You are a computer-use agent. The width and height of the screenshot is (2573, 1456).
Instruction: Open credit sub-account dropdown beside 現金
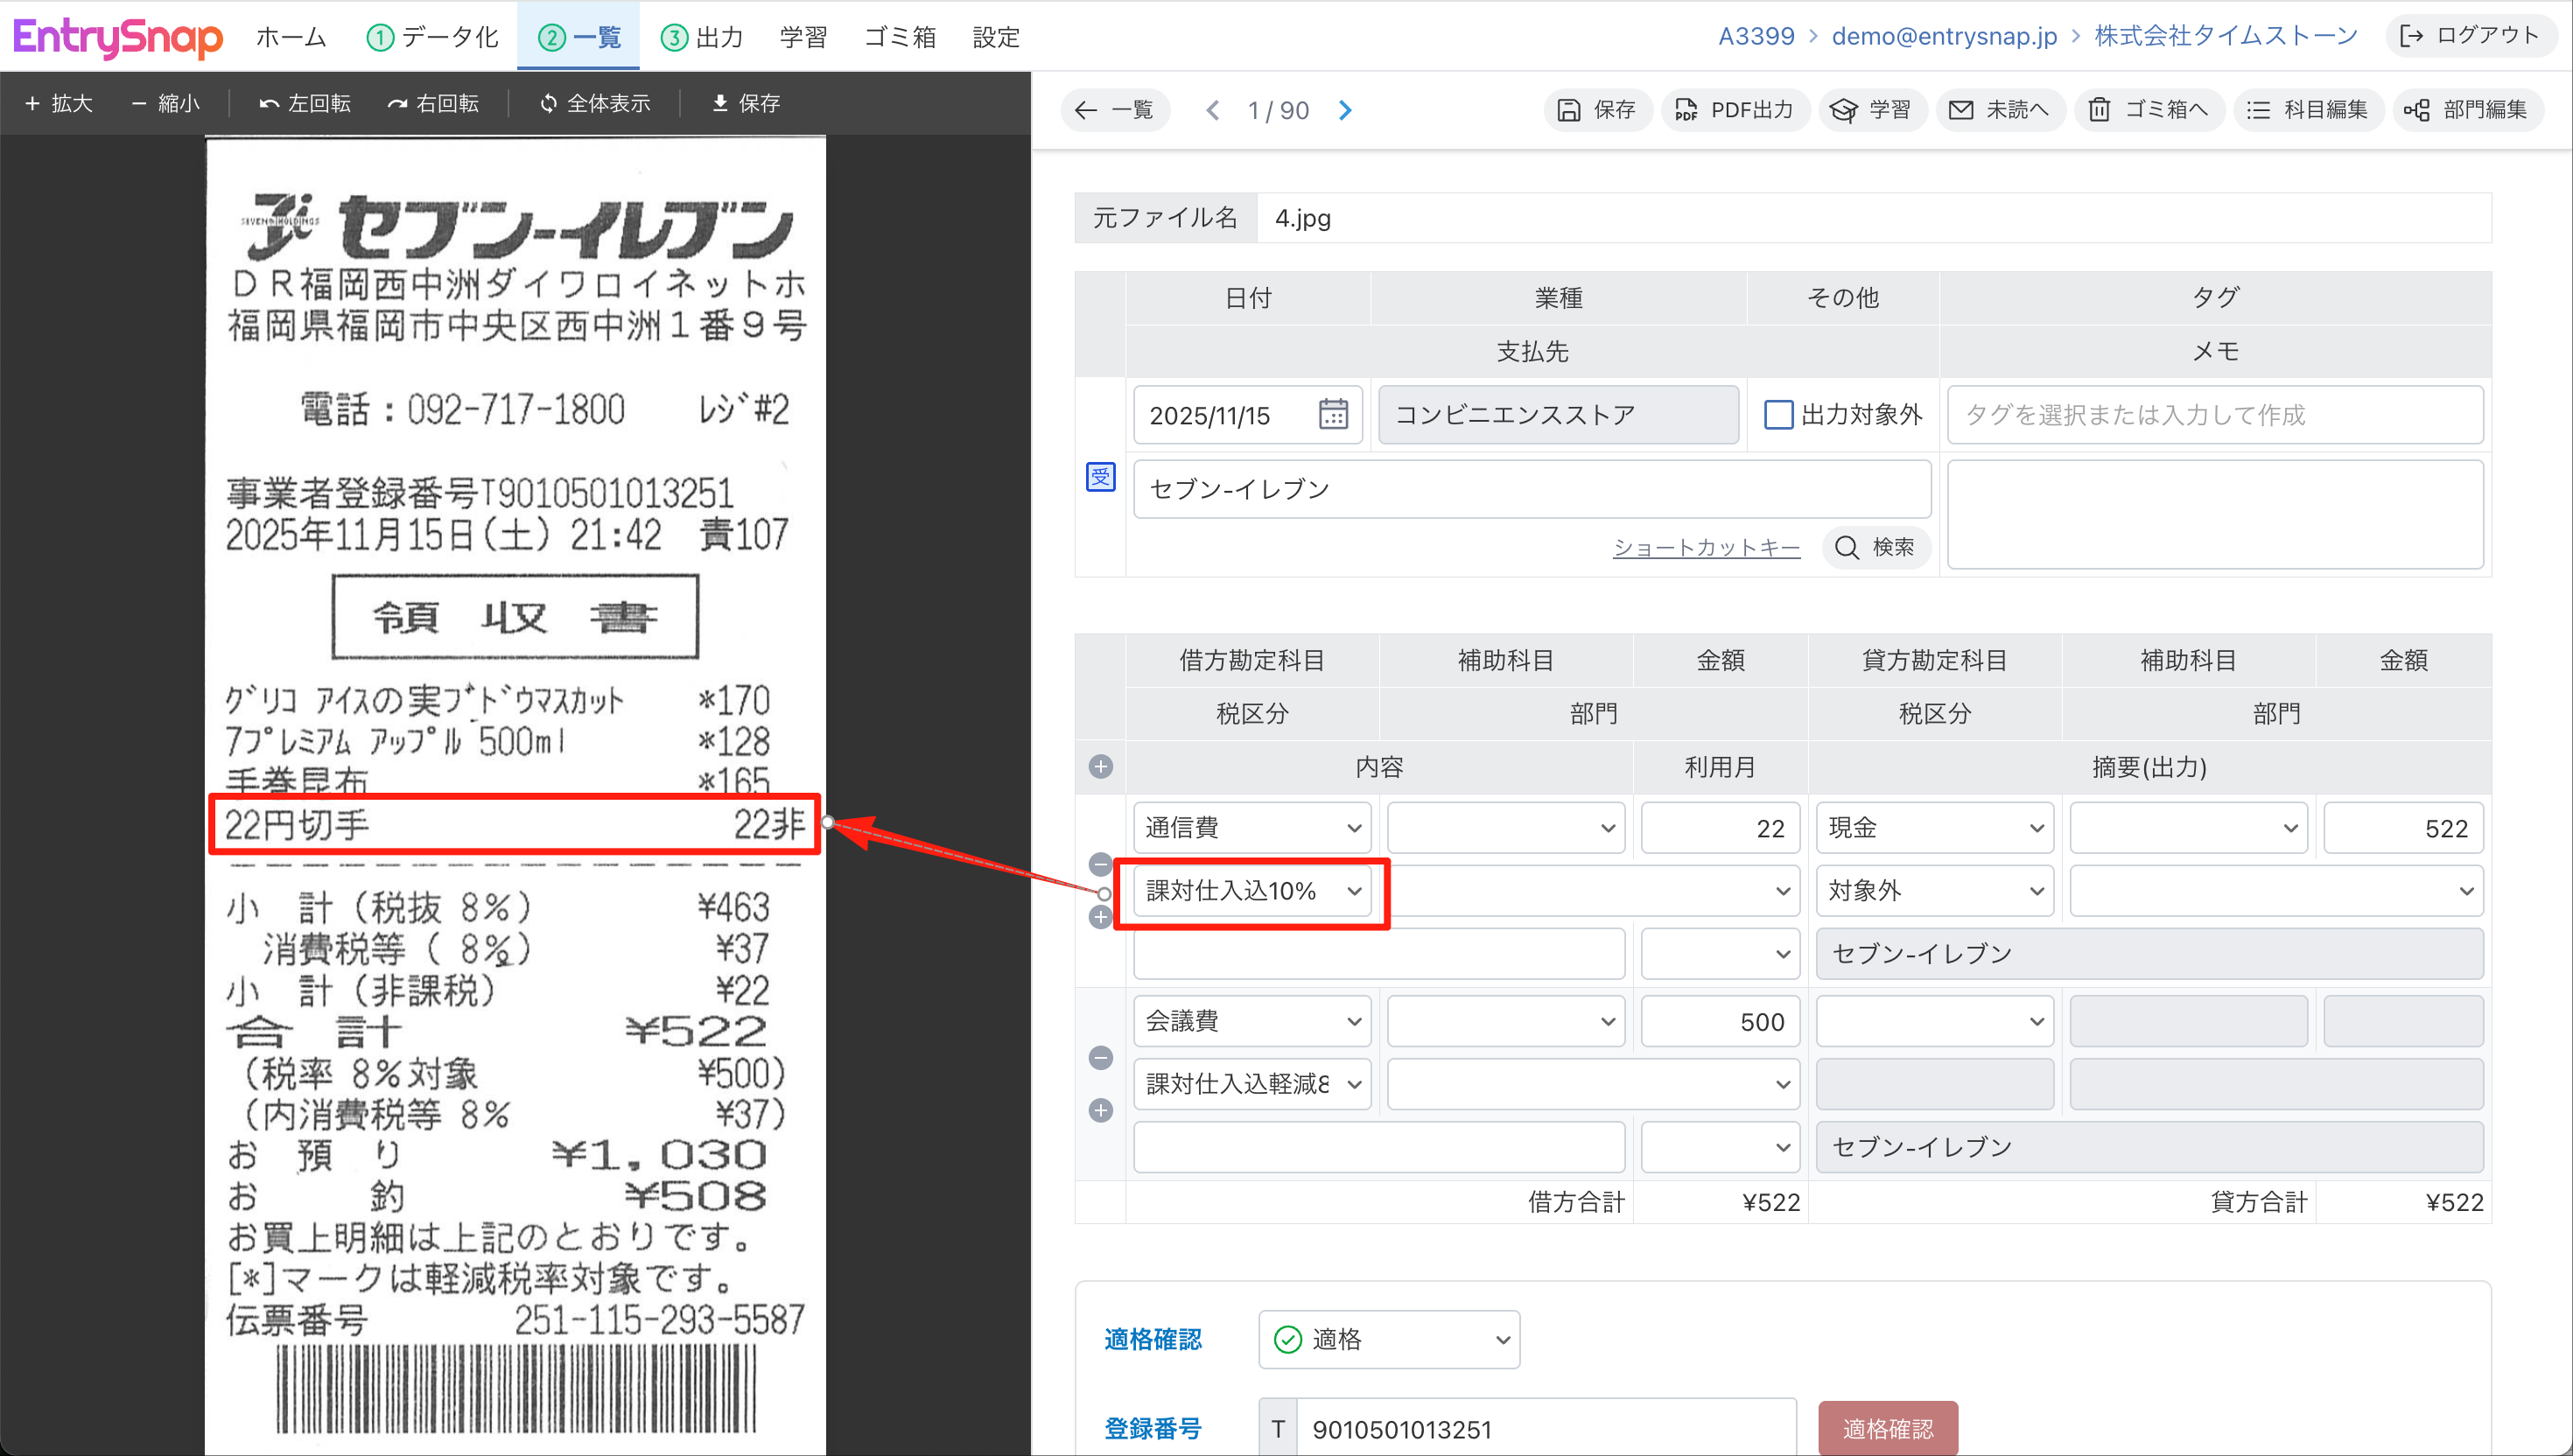[2188, 827]
